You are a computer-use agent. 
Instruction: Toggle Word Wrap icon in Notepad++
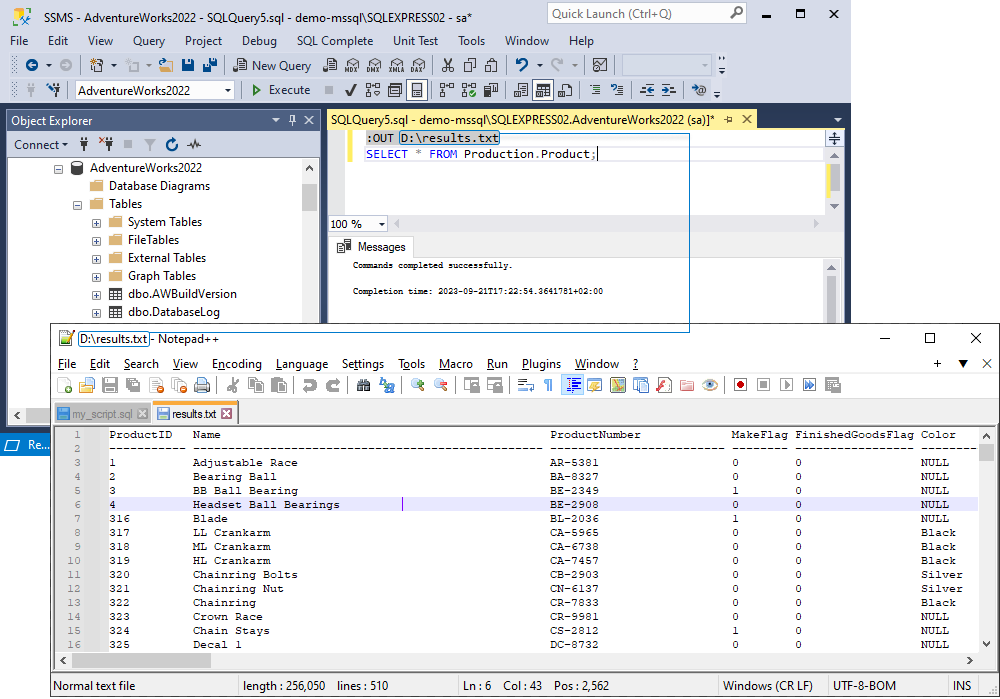[526, 385]
